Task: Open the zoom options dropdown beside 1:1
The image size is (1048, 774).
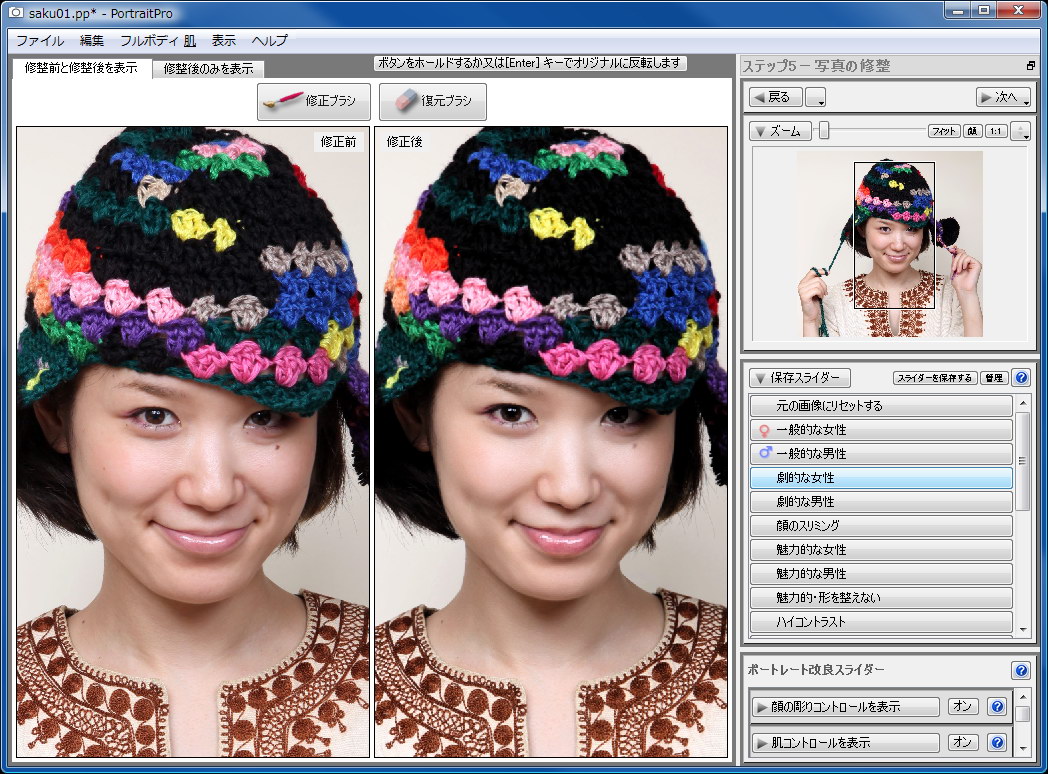Action: coord(1020,131)
